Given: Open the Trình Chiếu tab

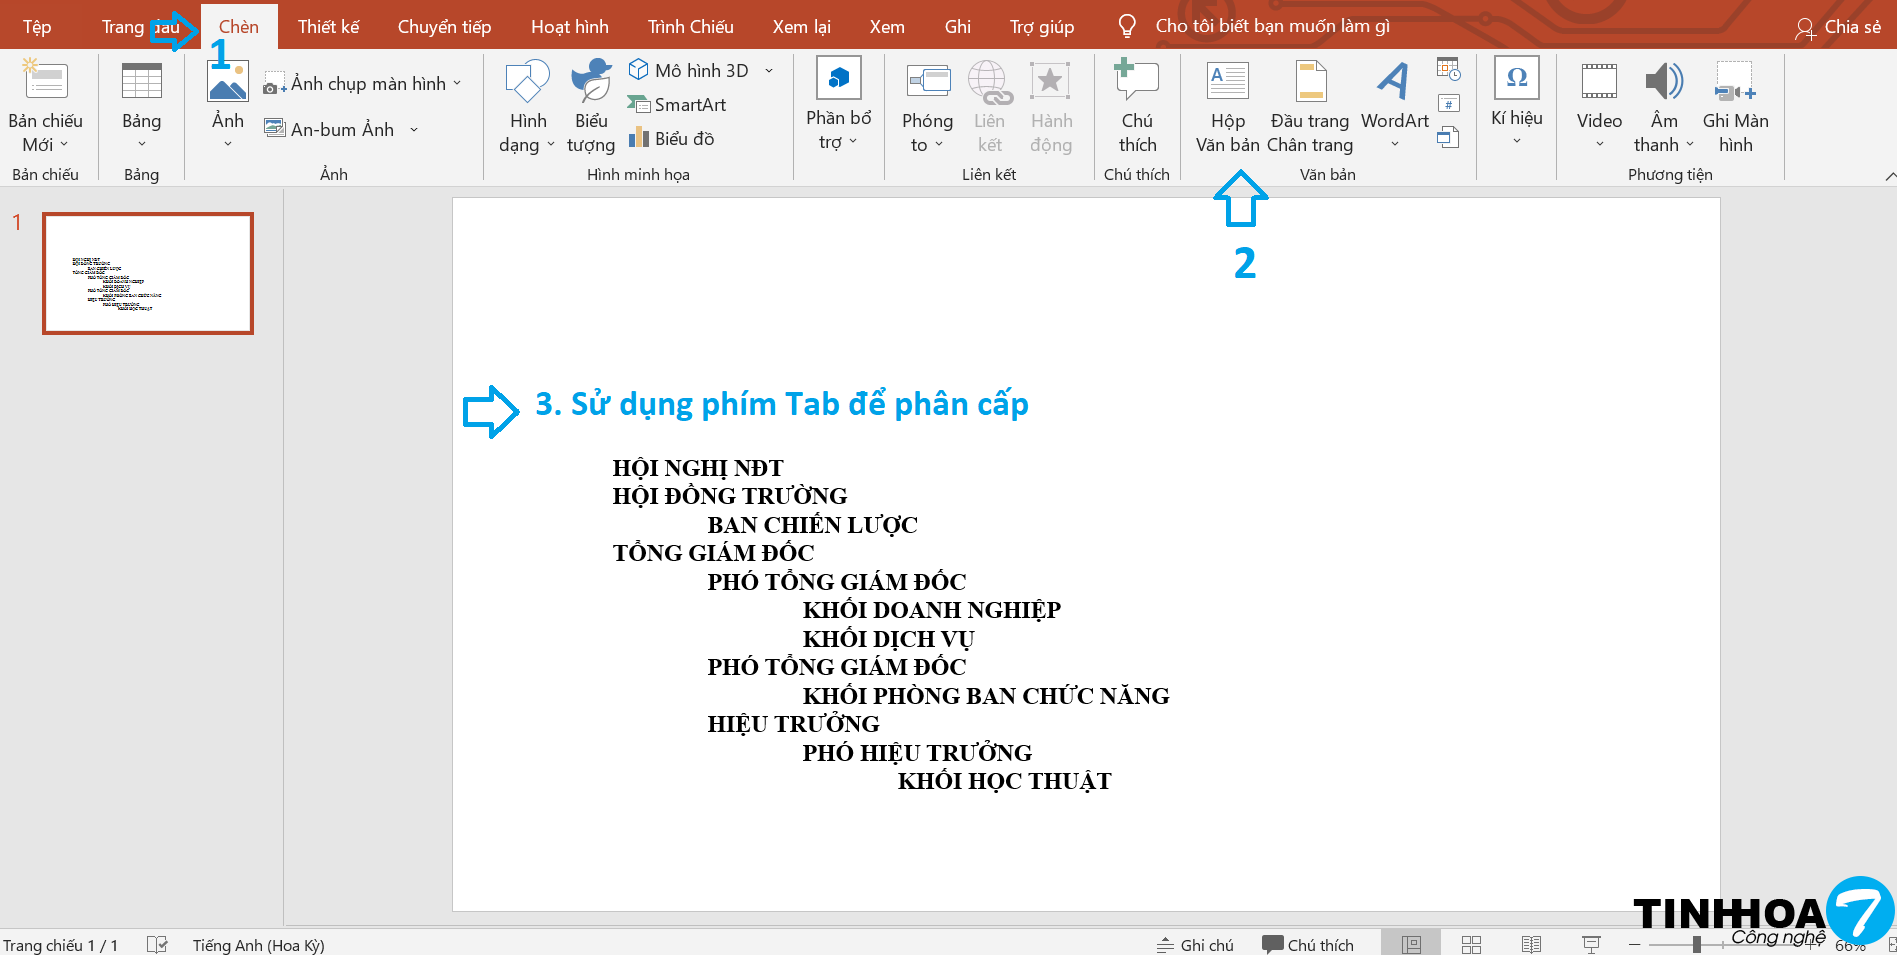Looking at the screenshot, I should pos(690,27).
